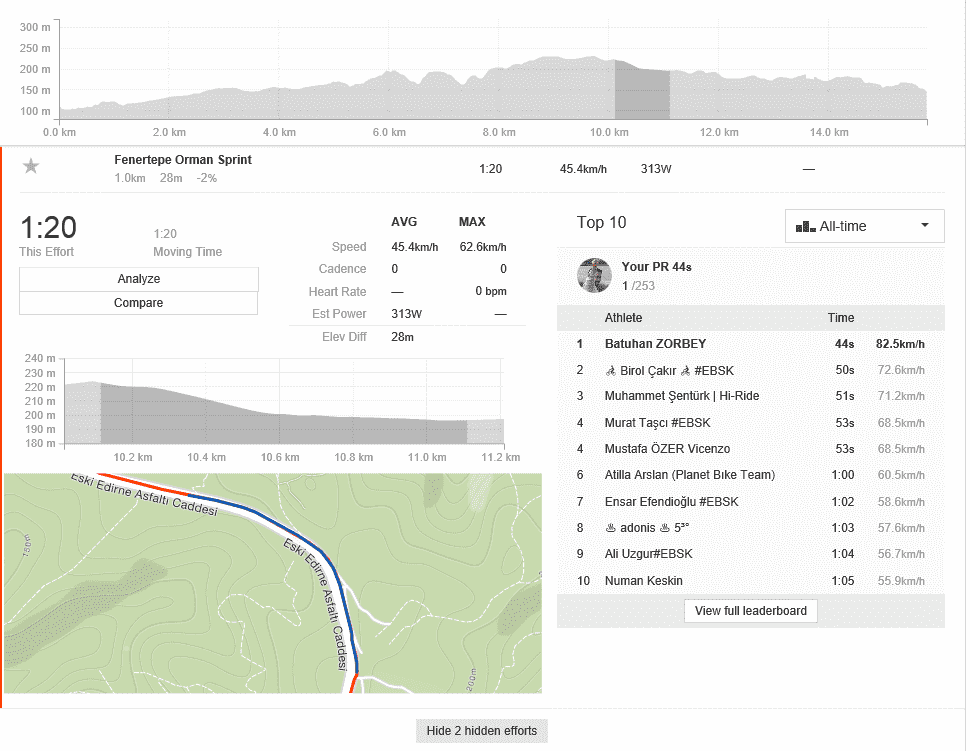Click highlighted segment on top elevation chart
This screenshot has width=970, height=751.
tap(641, 93)
